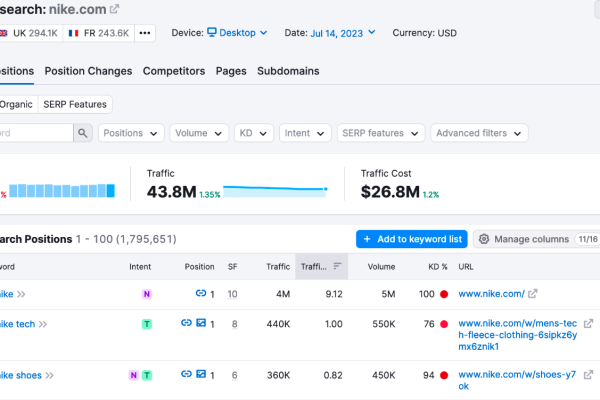This screenshot has height=400, width=600.
Task: Click the SF value 10 in first row
Action: click(232, 294)
